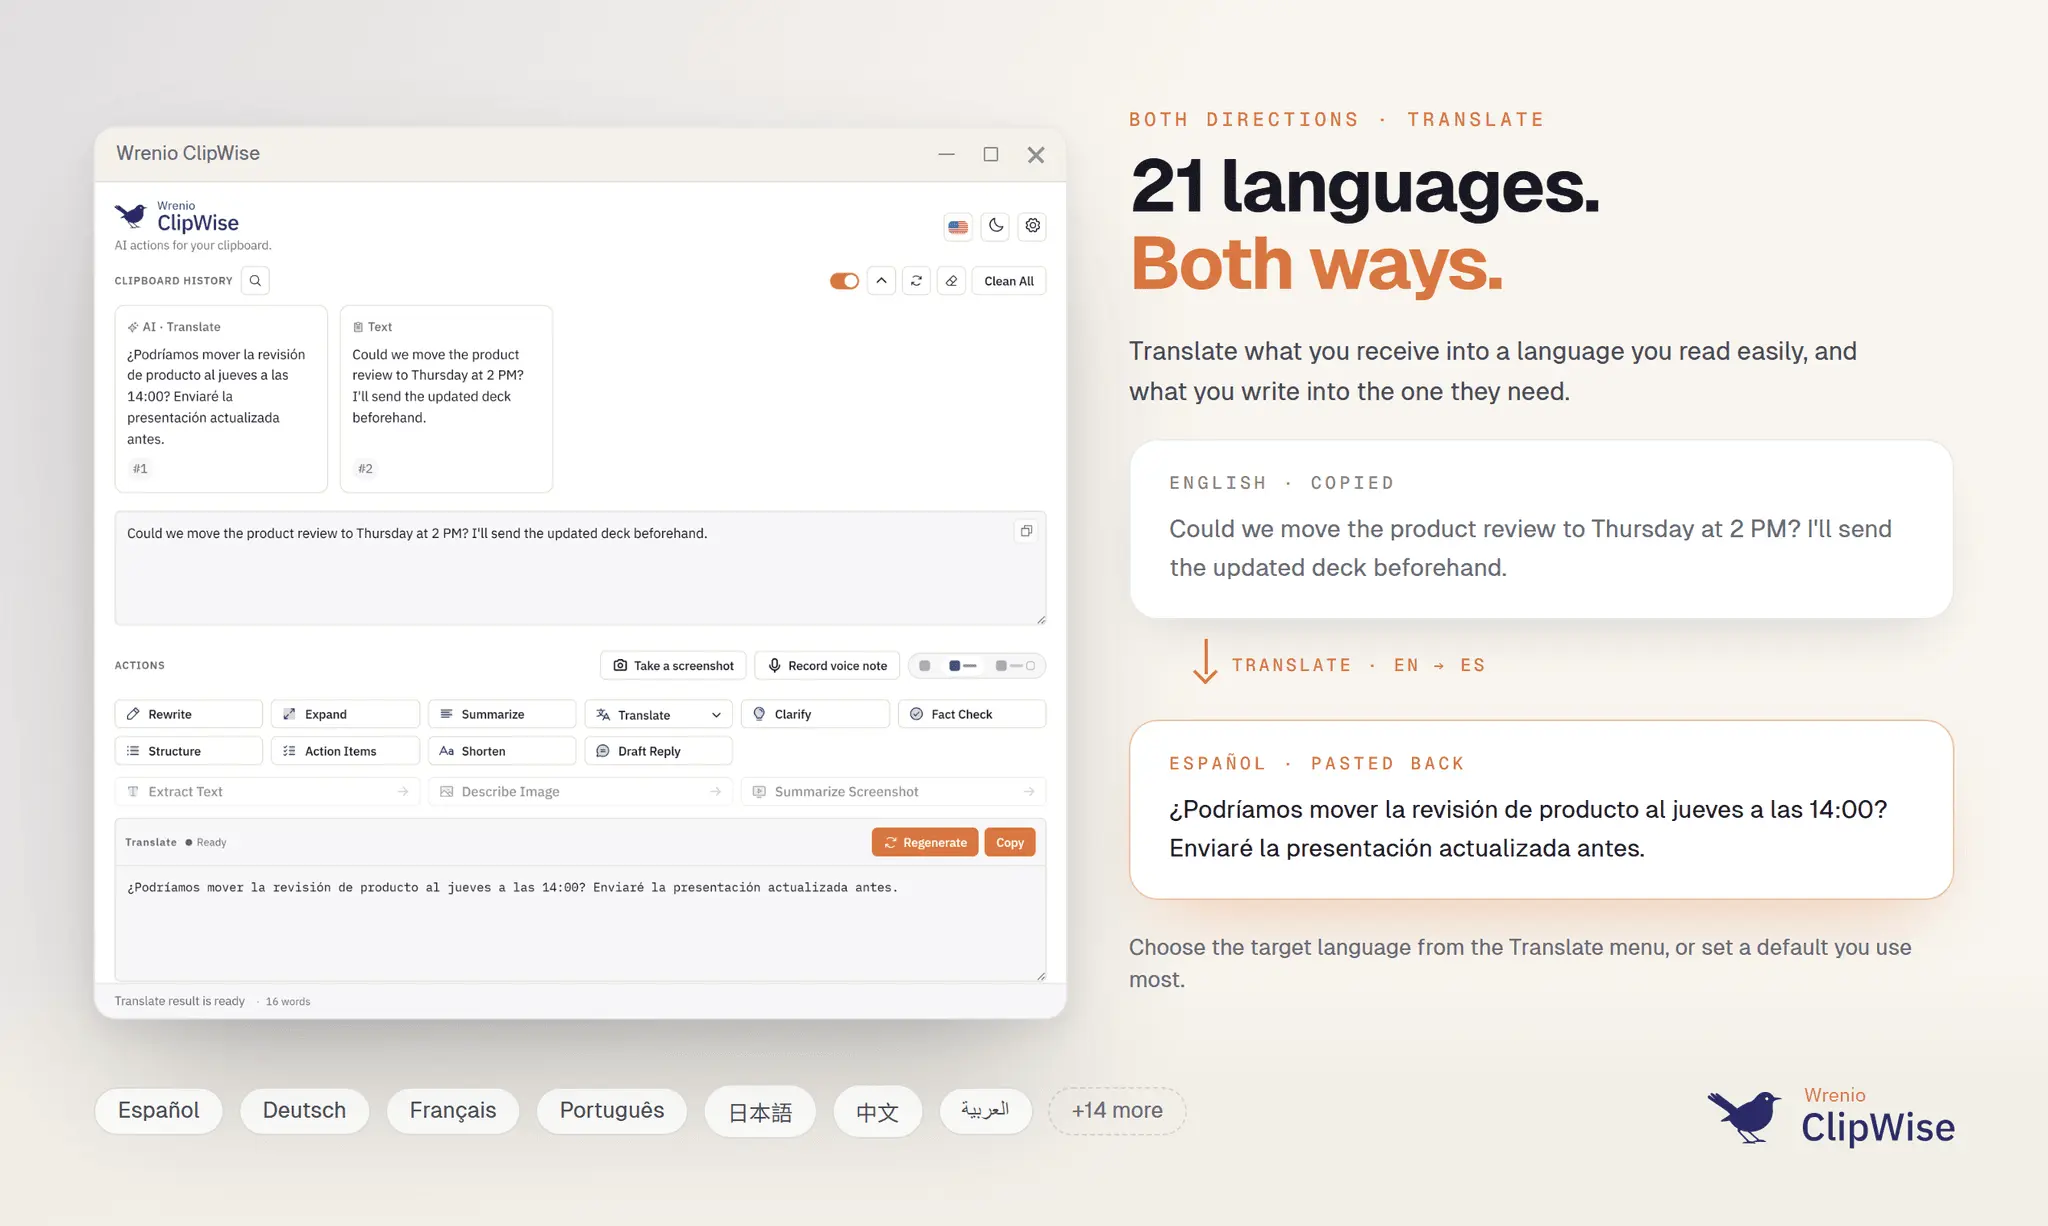Click Take a screenshot
Image resolution: width=2048 pixels, height=1226 pixels.
pyautogui.click(x=674, y=666)
